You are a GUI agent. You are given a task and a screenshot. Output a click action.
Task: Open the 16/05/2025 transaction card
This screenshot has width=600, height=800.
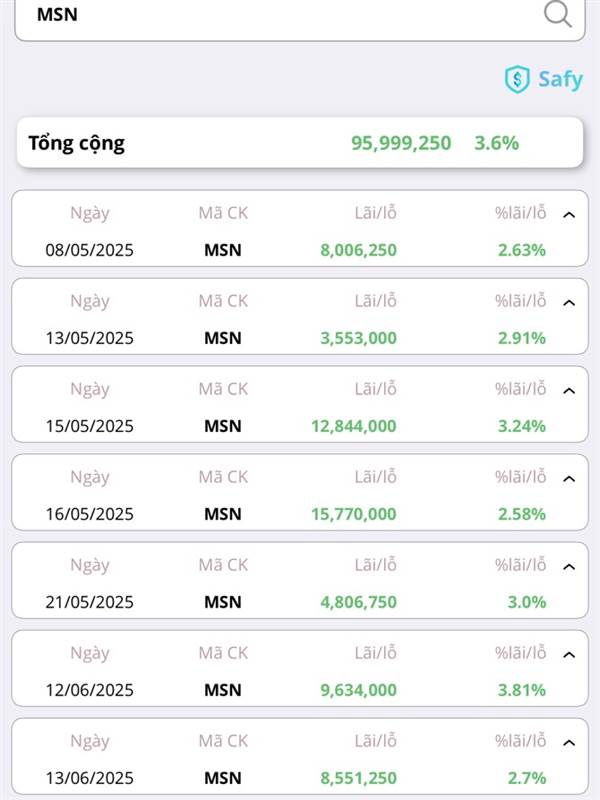click(x=300, y=492)
